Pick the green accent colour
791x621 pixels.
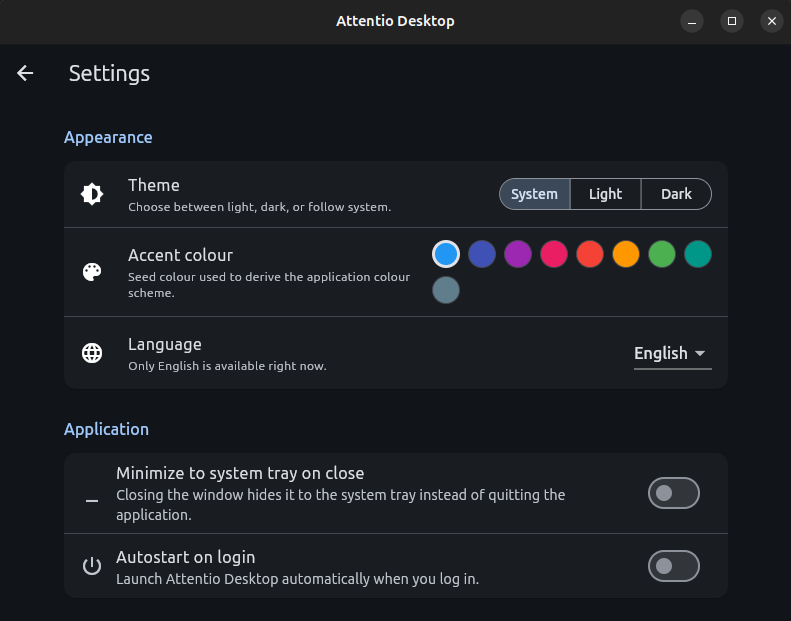click(662, 254)
